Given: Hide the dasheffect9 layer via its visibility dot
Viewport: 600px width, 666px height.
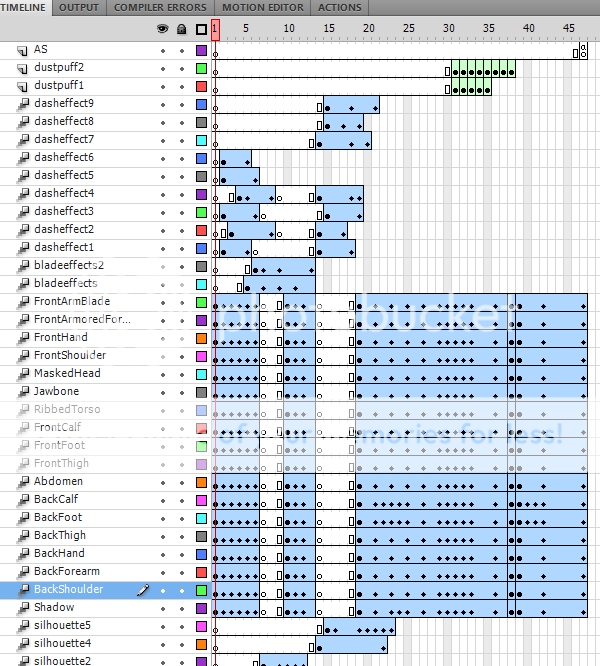Looking at the screenshot, I should pos(163,103).
